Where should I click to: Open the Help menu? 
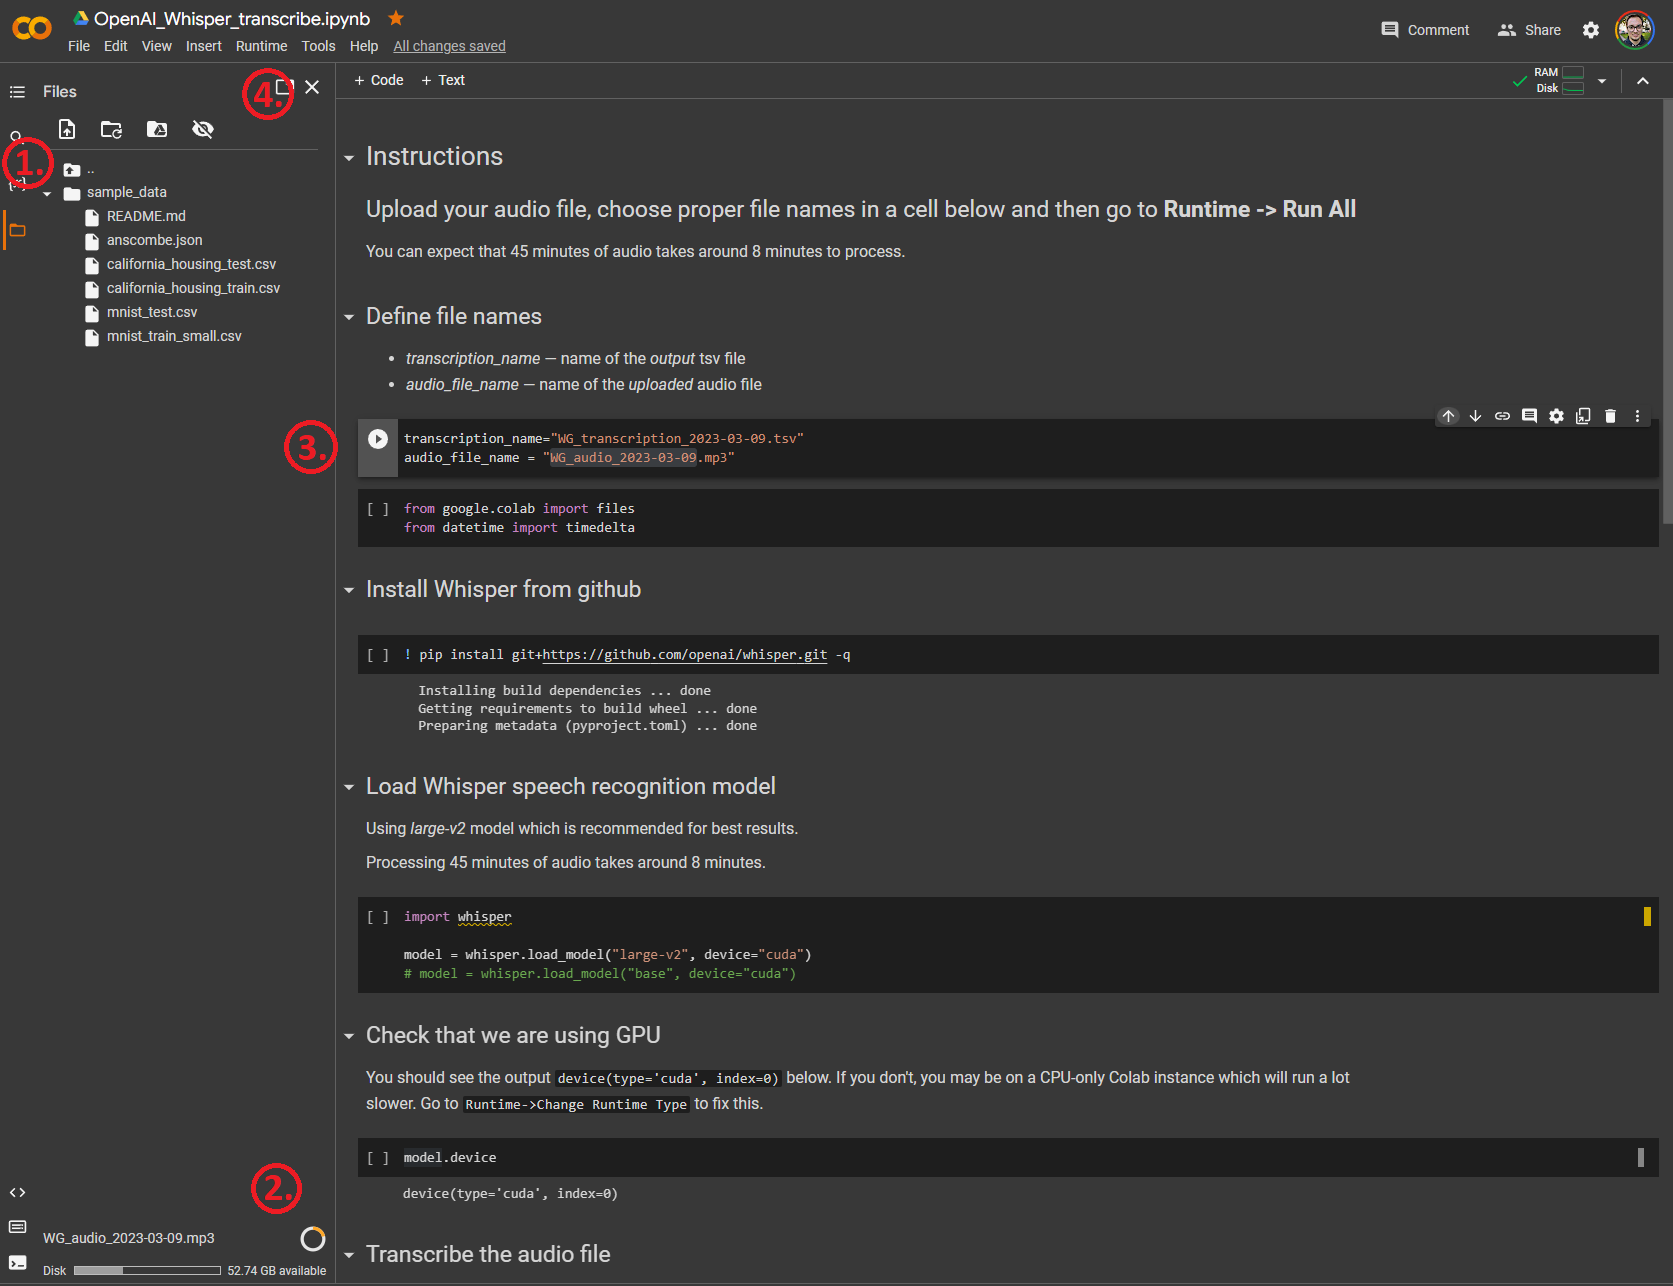point(364,46)
